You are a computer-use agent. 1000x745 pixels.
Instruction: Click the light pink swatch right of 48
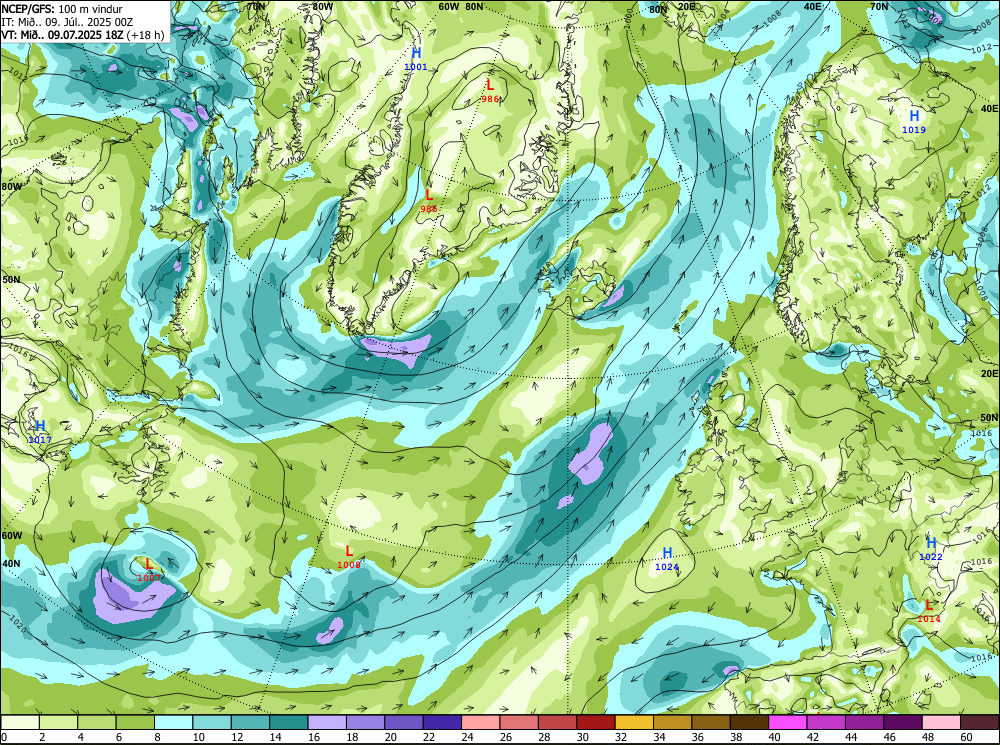tap(941, 722)
